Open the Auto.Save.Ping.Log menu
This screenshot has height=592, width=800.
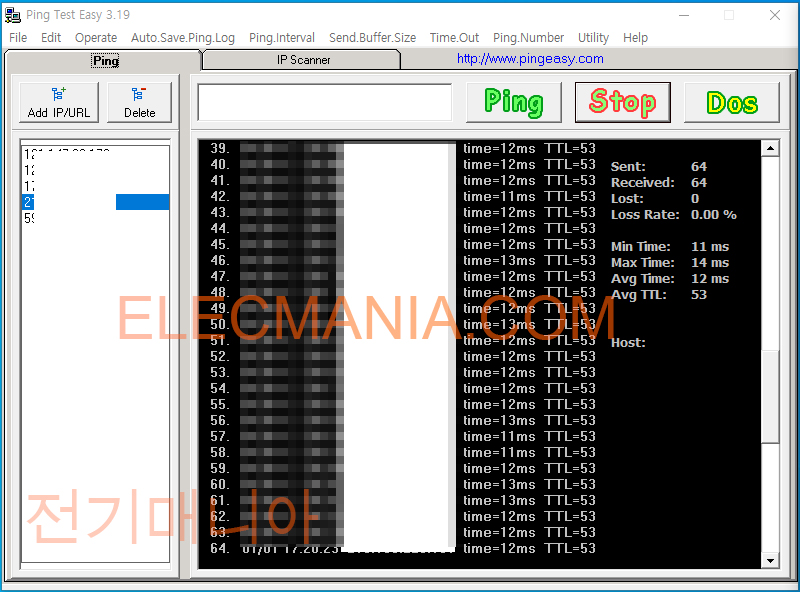[x=183, y=37]
